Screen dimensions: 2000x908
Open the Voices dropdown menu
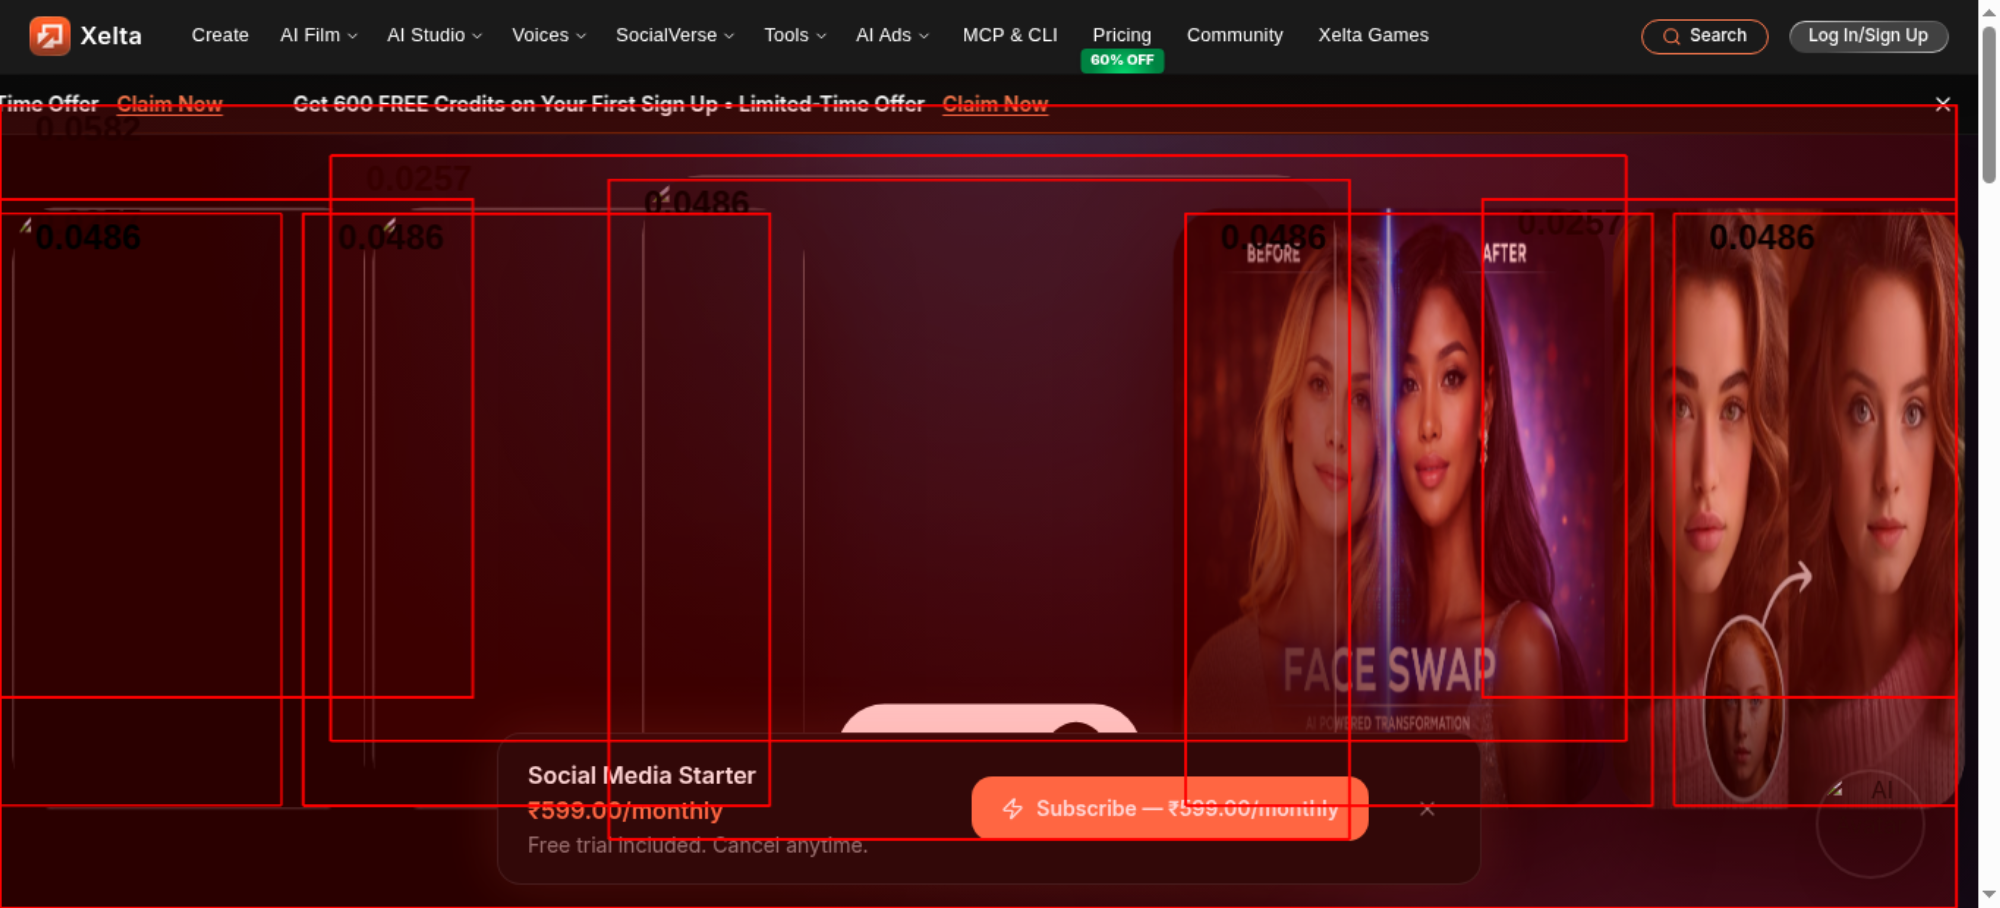549,35
